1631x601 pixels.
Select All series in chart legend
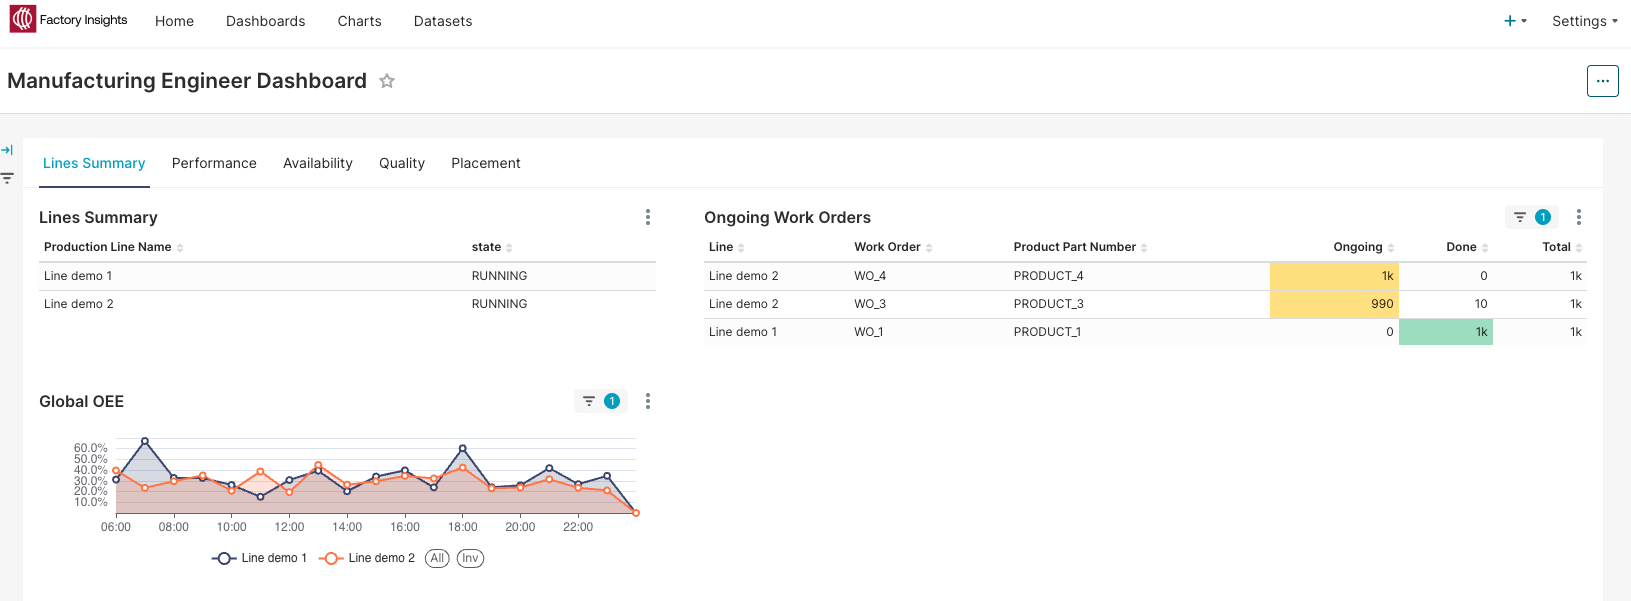(437, 558)
